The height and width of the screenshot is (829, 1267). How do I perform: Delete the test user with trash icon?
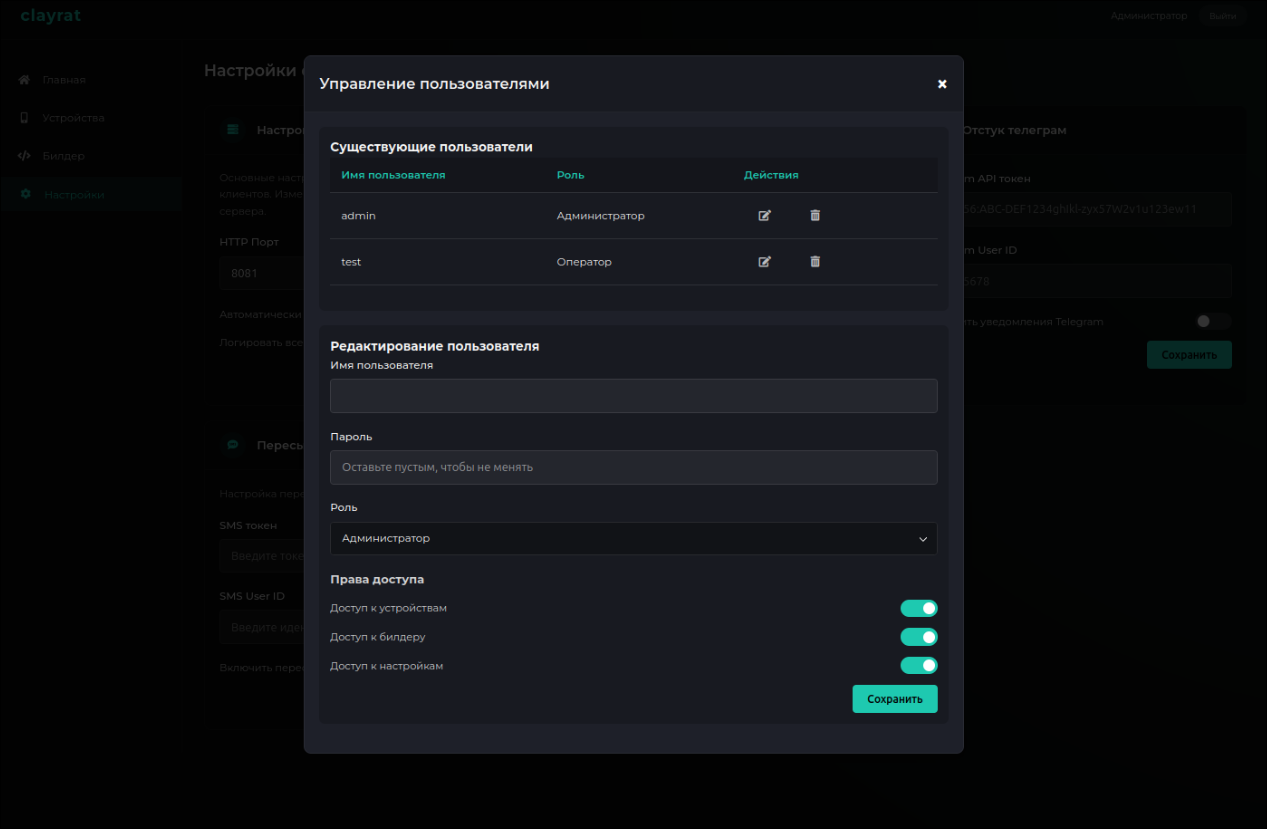point(815,261)
